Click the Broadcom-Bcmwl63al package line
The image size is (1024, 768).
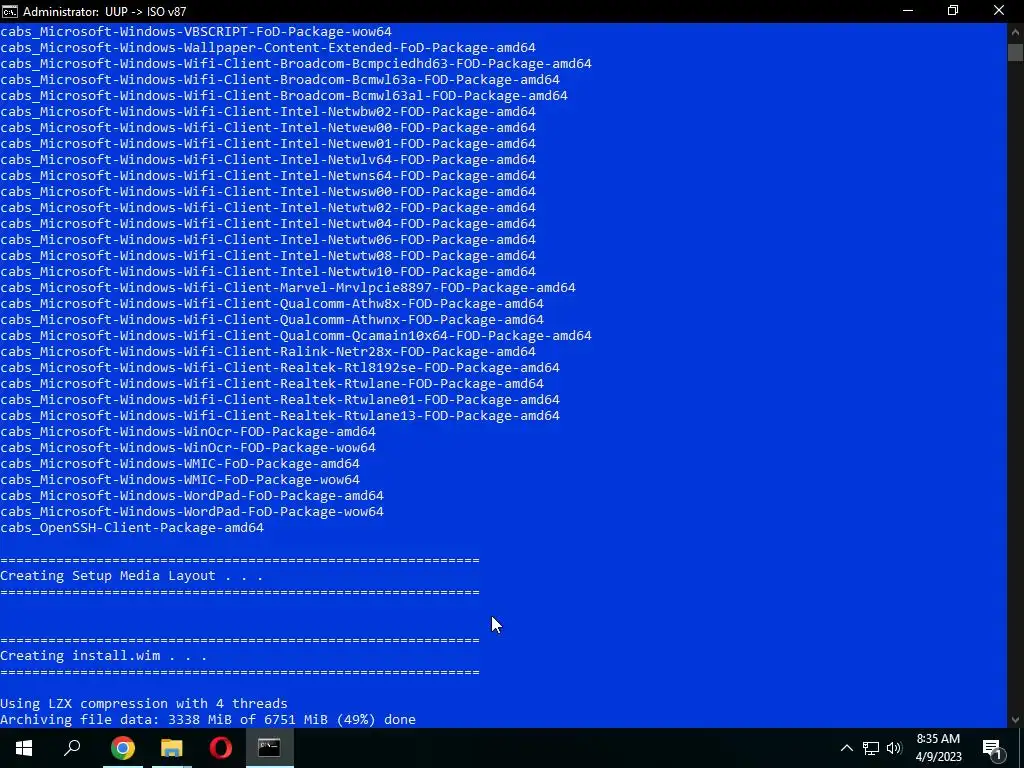pos(284,96)
